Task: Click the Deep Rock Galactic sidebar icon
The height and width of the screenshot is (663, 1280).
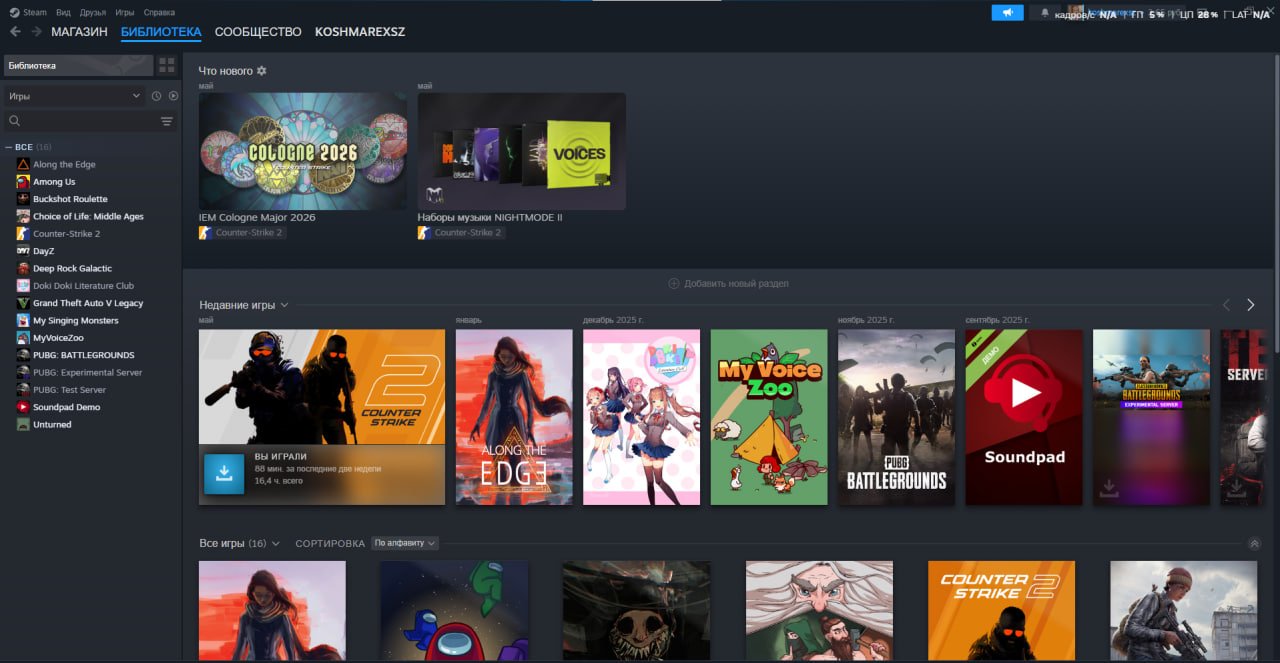Action: click(23, 268)
